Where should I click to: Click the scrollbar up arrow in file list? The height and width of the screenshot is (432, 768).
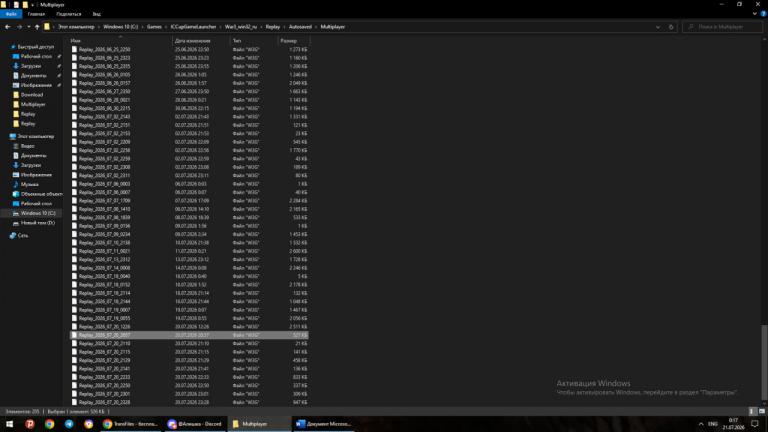[764, 39]
